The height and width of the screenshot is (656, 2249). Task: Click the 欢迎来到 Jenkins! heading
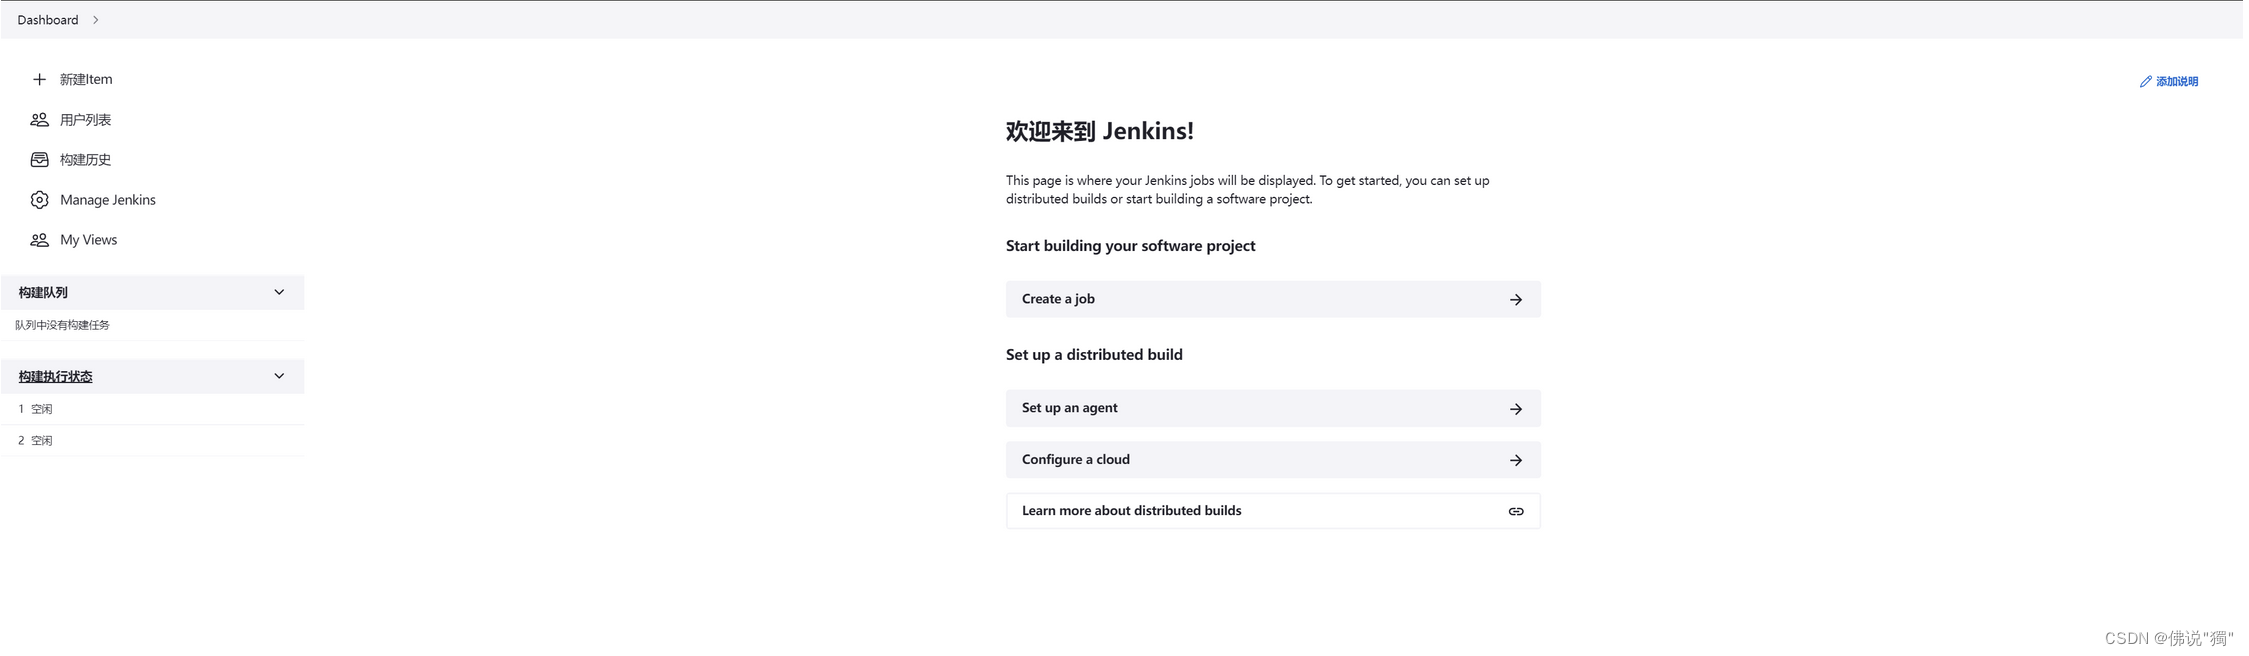1099,131
